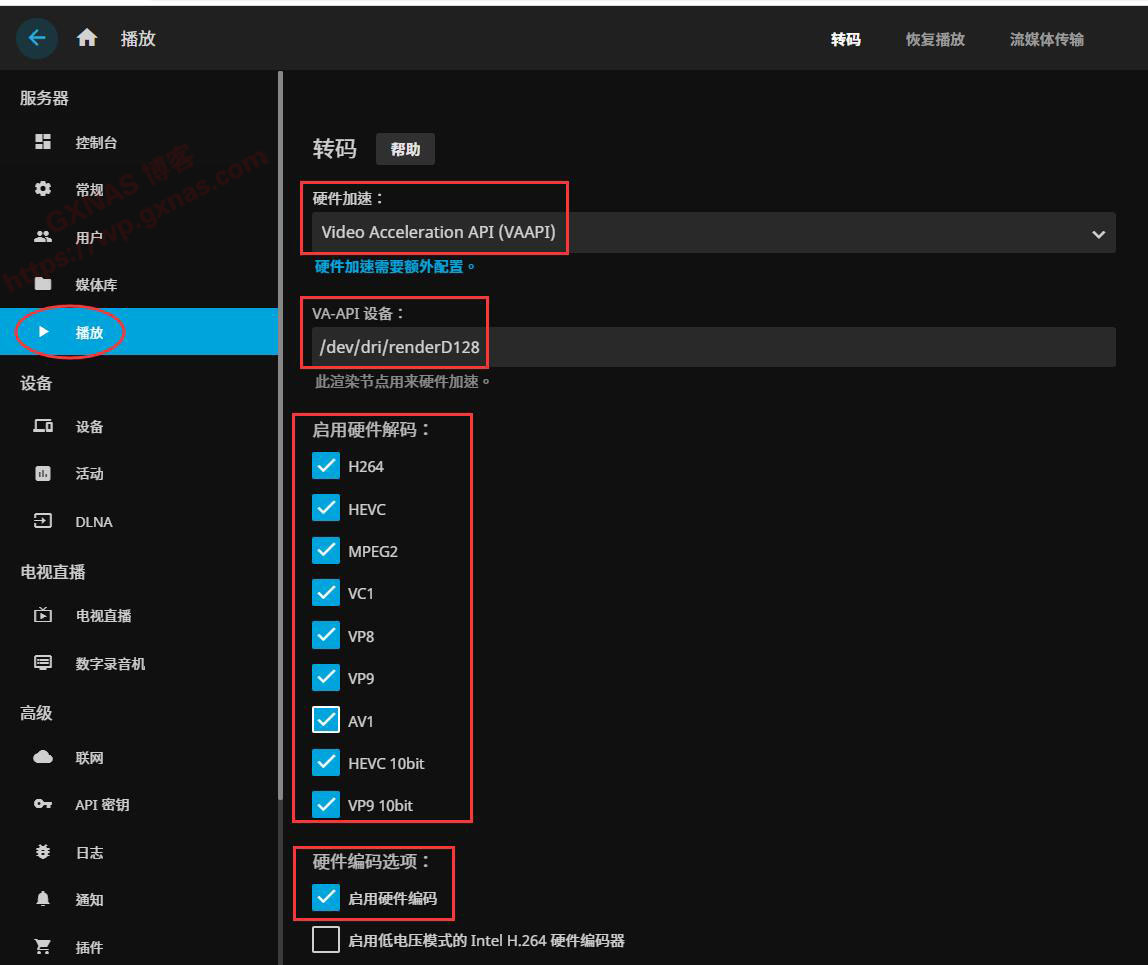
Task: Open API 密钥 key icon
Action: 43,805
